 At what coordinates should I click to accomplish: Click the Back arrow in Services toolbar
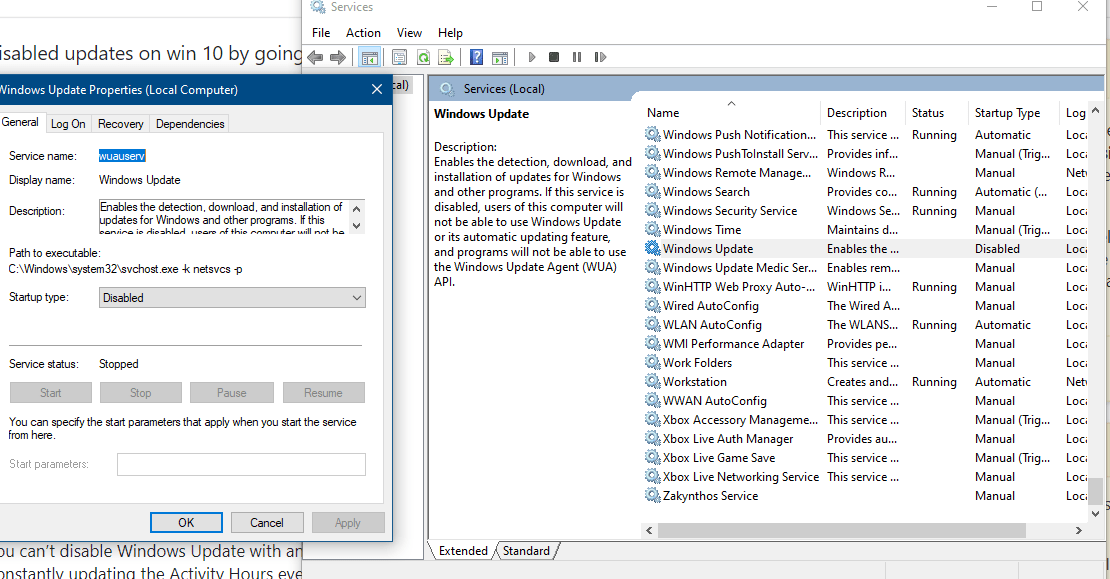316,57
